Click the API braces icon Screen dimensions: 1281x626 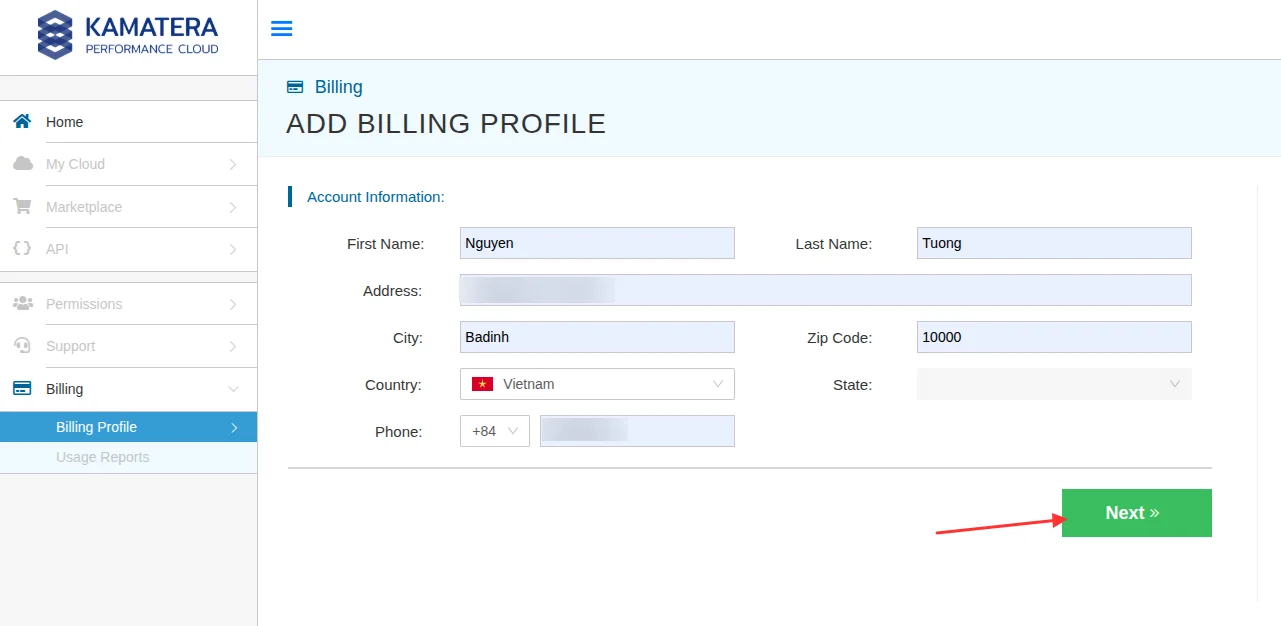tap(22, 248)
